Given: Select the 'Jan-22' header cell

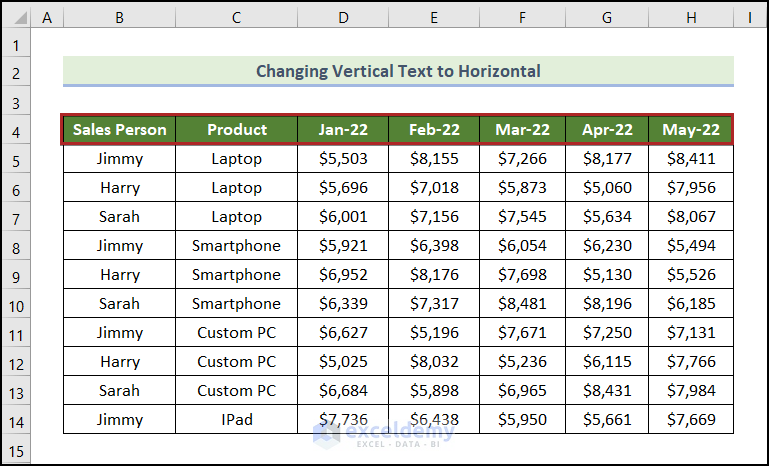Looking at the screenshot, I should click(343, 130).
